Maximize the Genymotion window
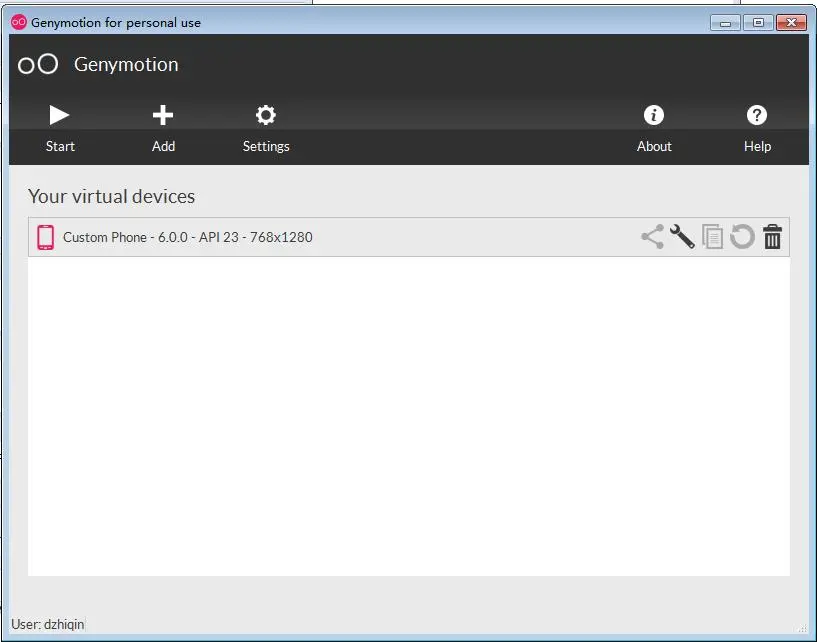The height and width of the screenshot is (642, 817). coord(758,23)
